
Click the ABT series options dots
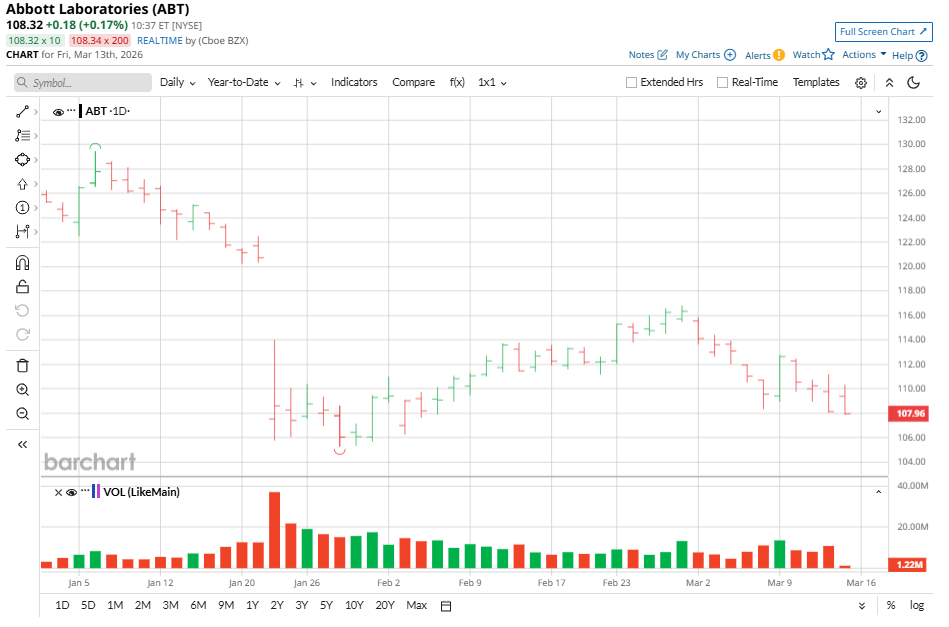tap(71, 111)
